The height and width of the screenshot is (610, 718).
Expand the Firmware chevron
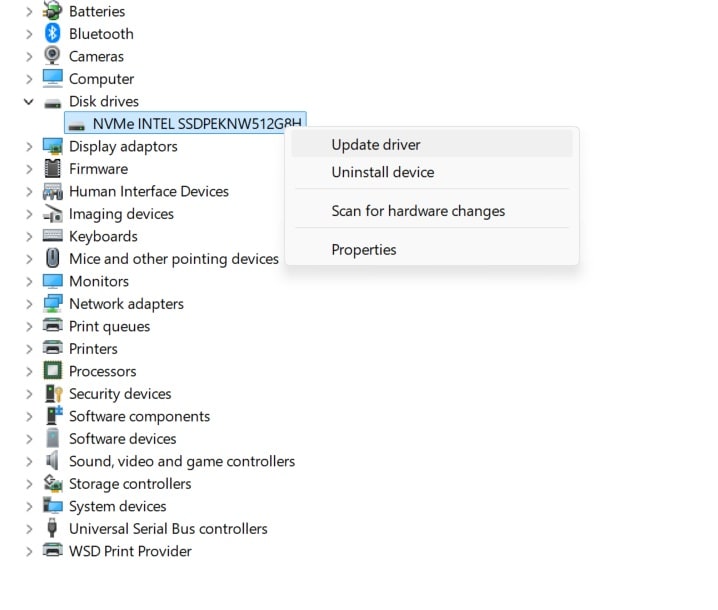click(29, 169)
